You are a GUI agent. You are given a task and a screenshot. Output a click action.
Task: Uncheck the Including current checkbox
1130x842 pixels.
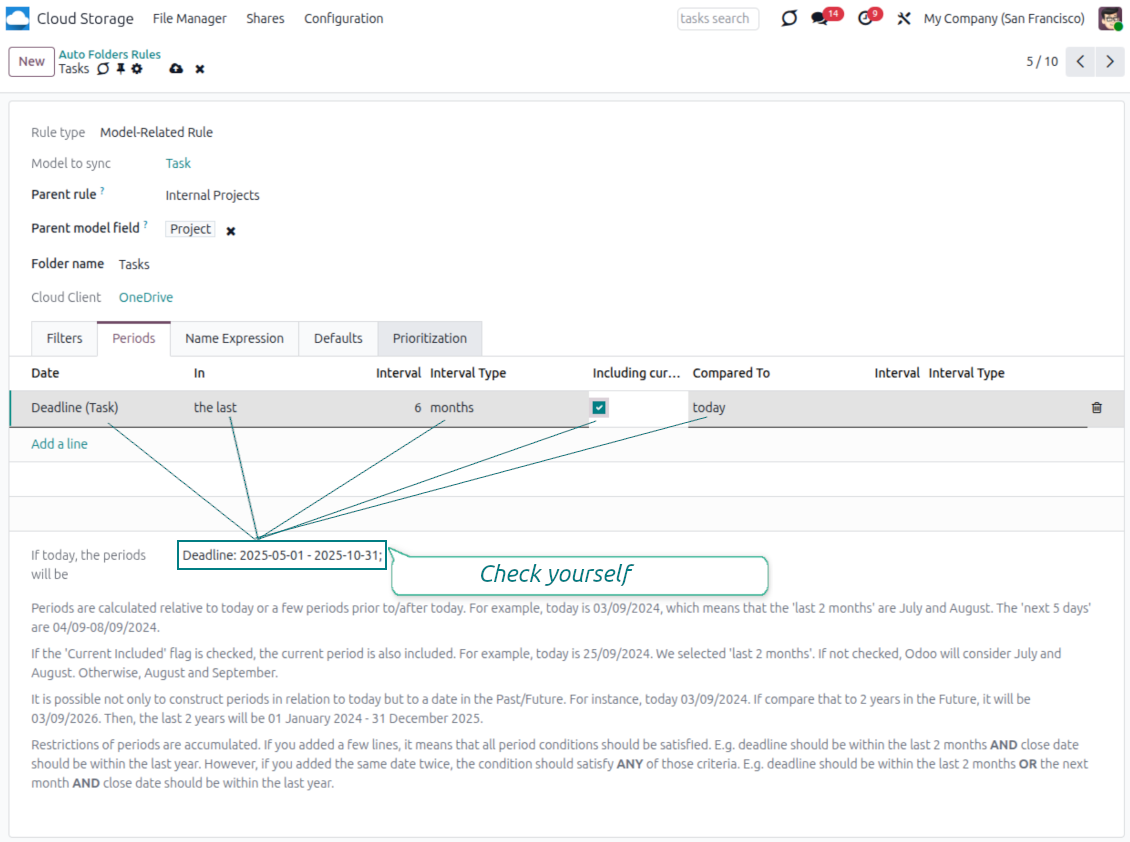(x=599, y=408)
